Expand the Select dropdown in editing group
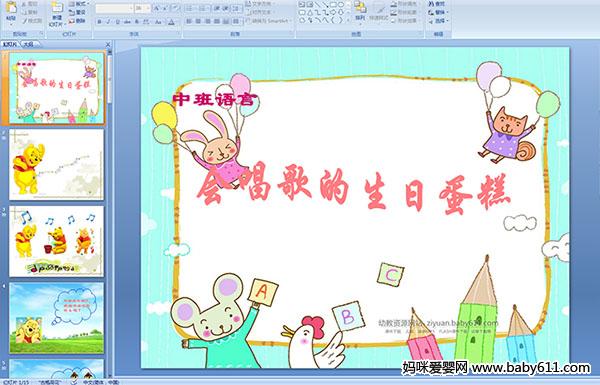The image size is (600, 385). [x=438, y=21]
